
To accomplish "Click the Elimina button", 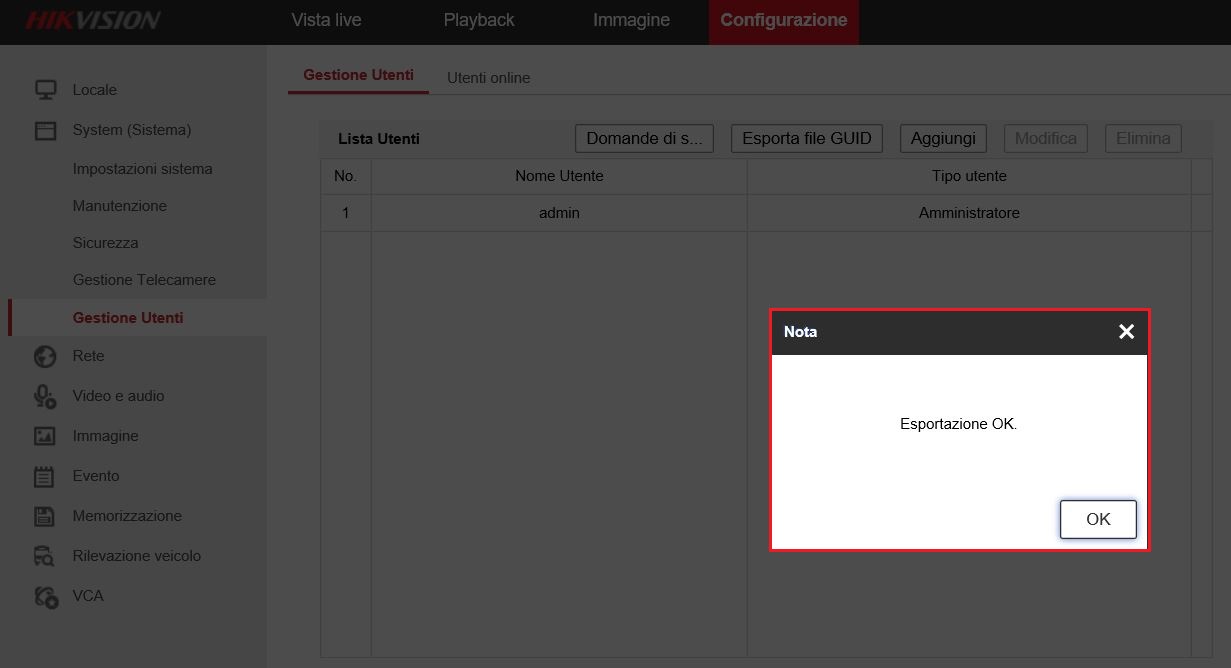I will (x=1143, y=138).
